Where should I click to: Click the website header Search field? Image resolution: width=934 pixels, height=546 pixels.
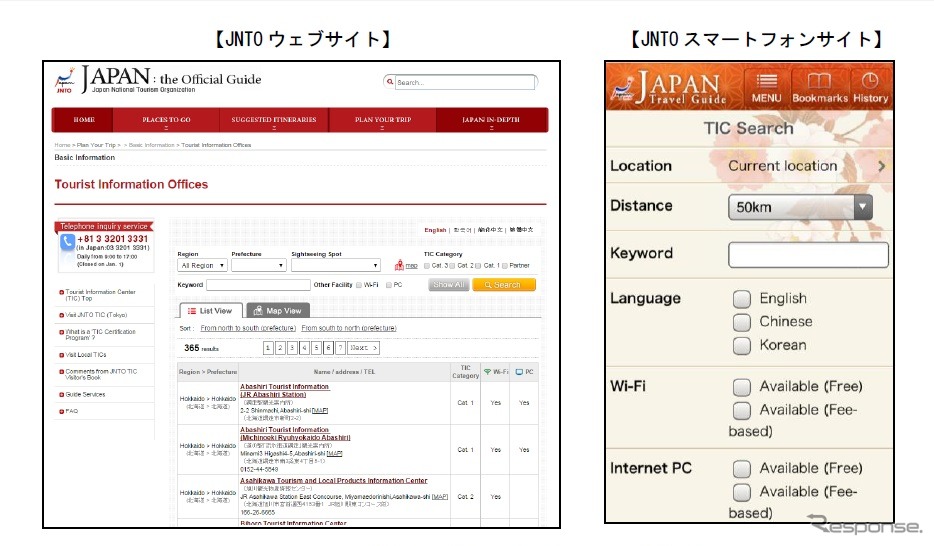[x=465, y=82]
